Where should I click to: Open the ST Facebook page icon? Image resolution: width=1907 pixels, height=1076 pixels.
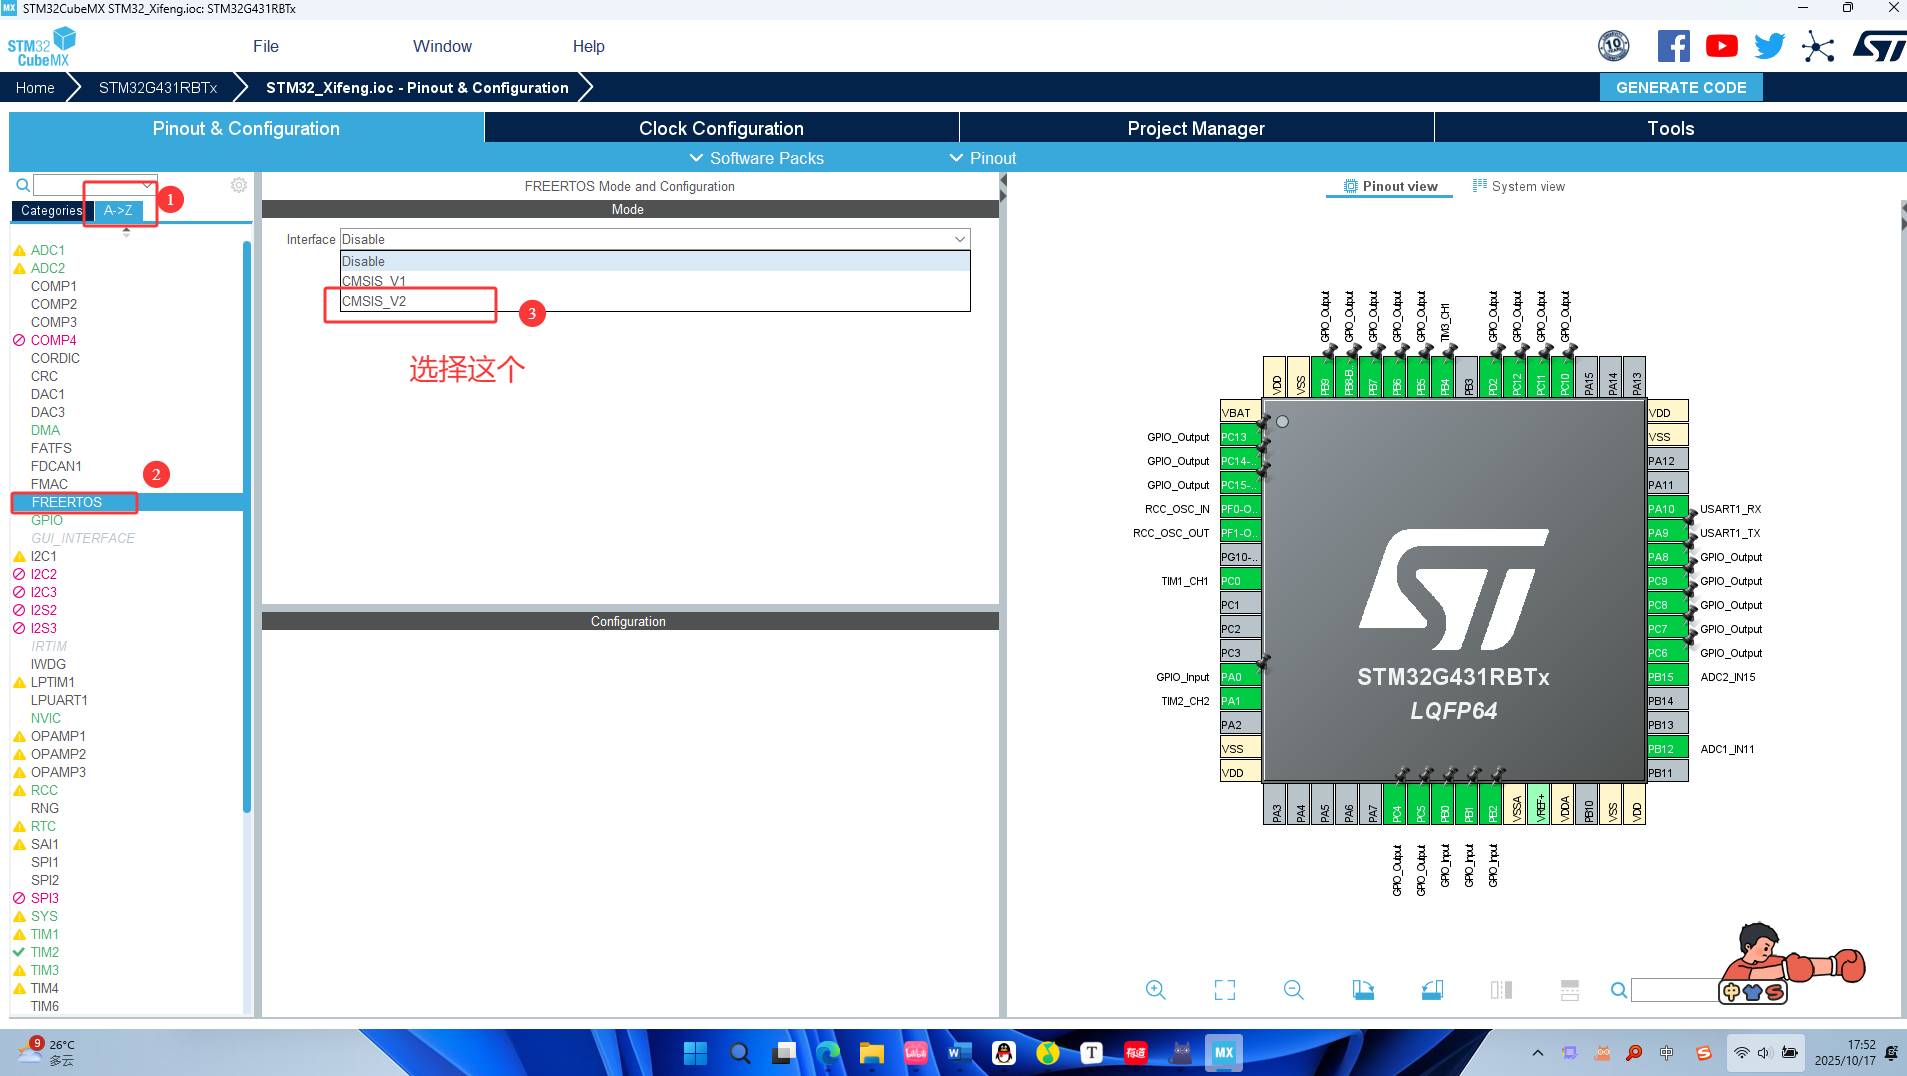pyautogui.click(x=1674, y=46)
